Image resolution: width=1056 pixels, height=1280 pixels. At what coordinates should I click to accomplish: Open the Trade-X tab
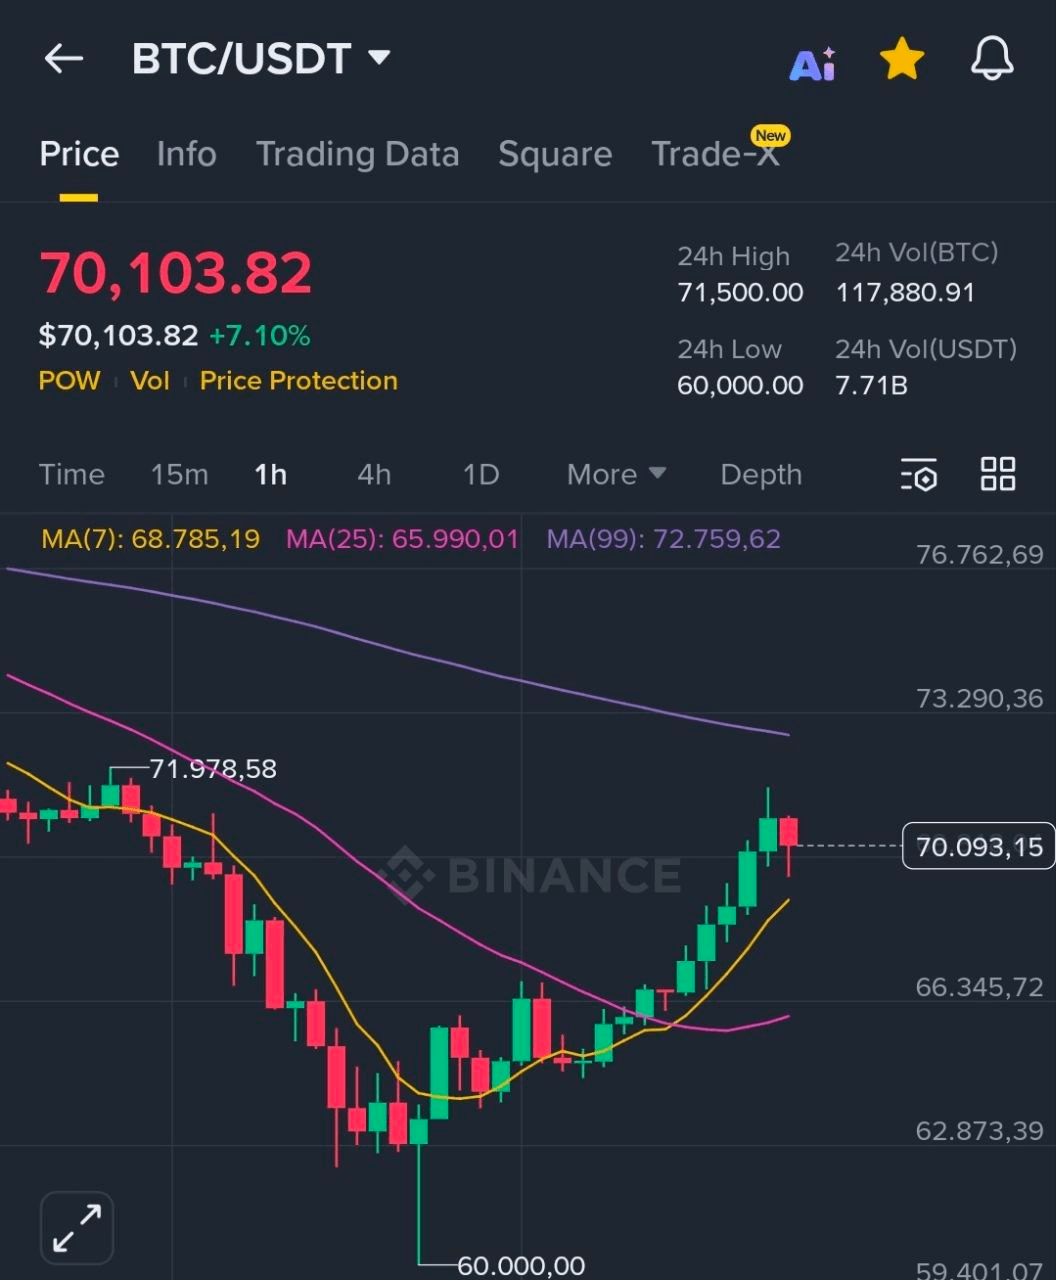click(714, 154)
